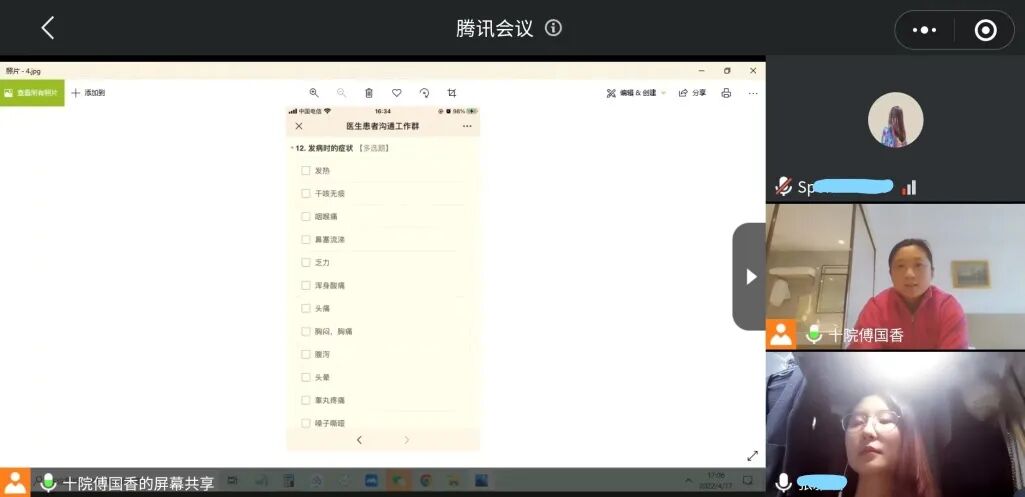Click the heart favorite icon in Photos
The width and height of the screenshot is (1025, 497).
pyautogui.click(x=396, y=93)
